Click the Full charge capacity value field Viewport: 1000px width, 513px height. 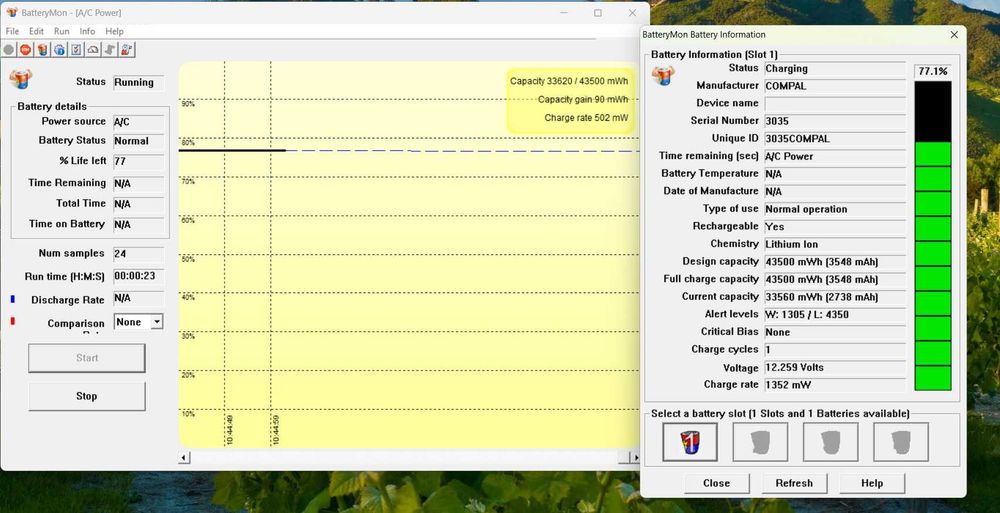coord(835,279)
